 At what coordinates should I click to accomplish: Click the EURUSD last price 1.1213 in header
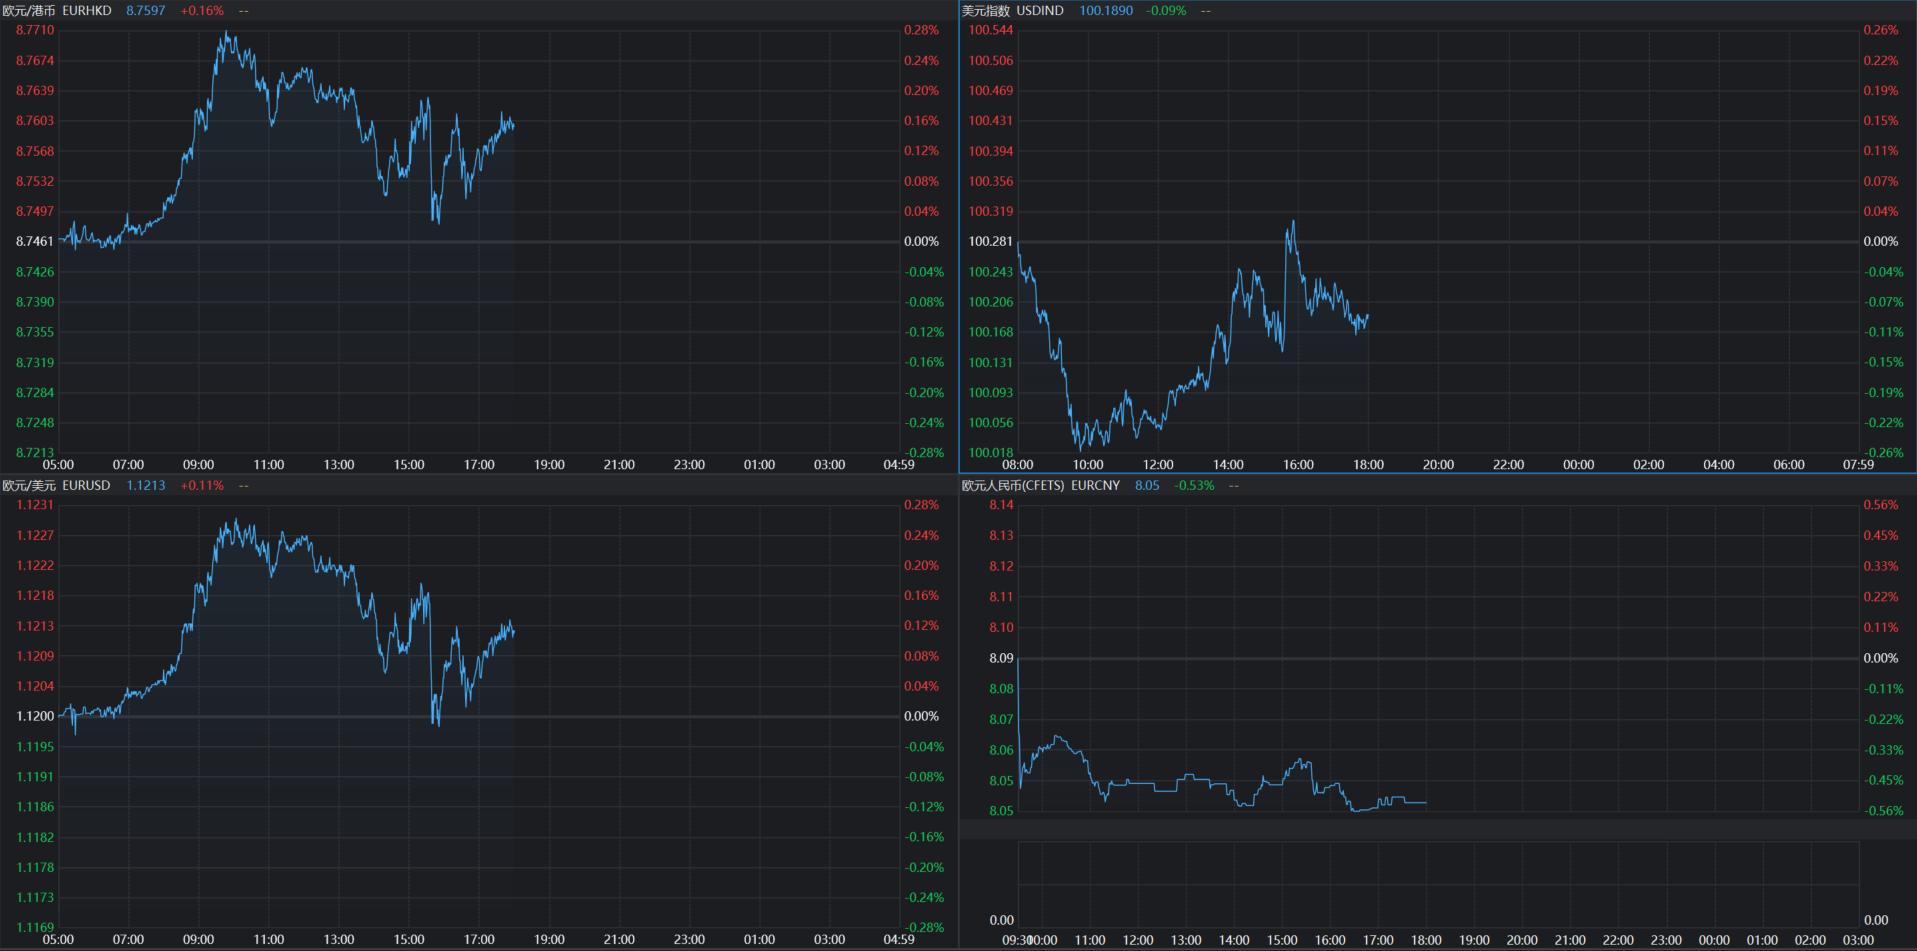[x=146, y=485]
